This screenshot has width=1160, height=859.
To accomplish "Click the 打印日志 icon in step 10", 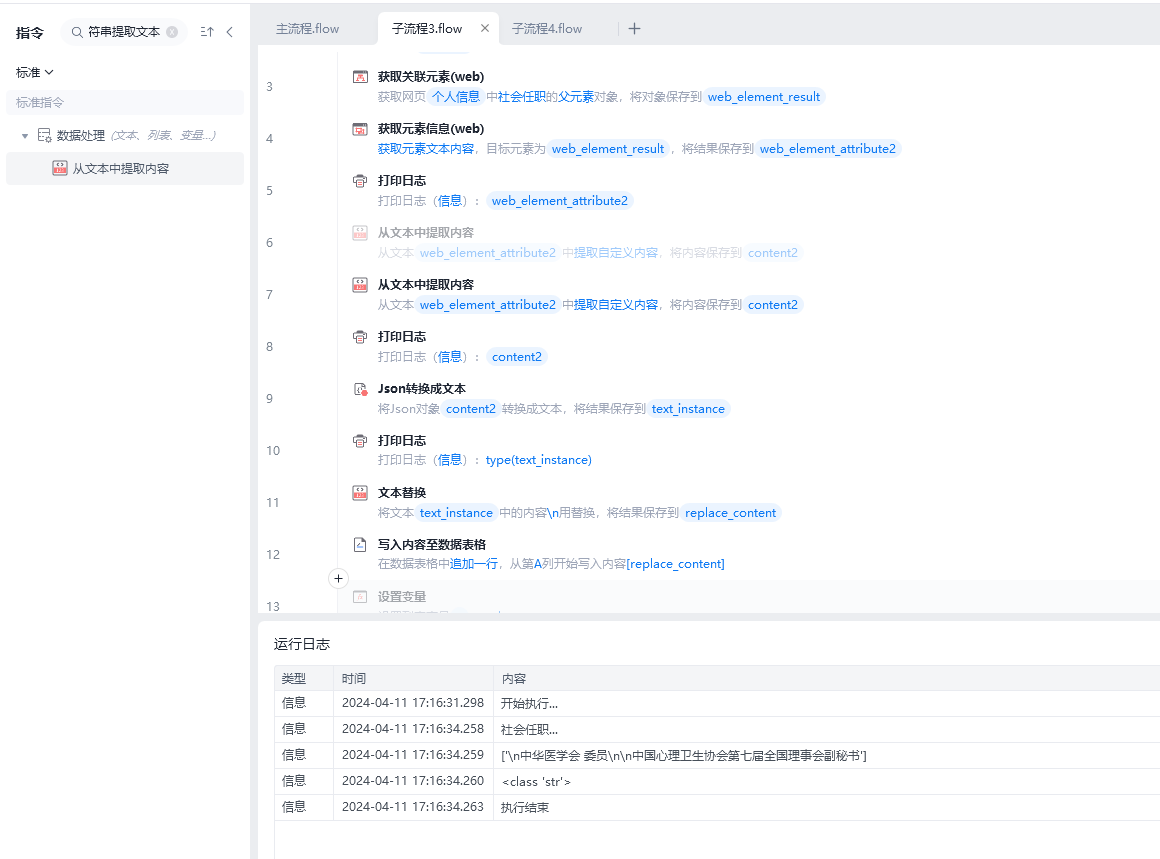I will tap(360, 441).
